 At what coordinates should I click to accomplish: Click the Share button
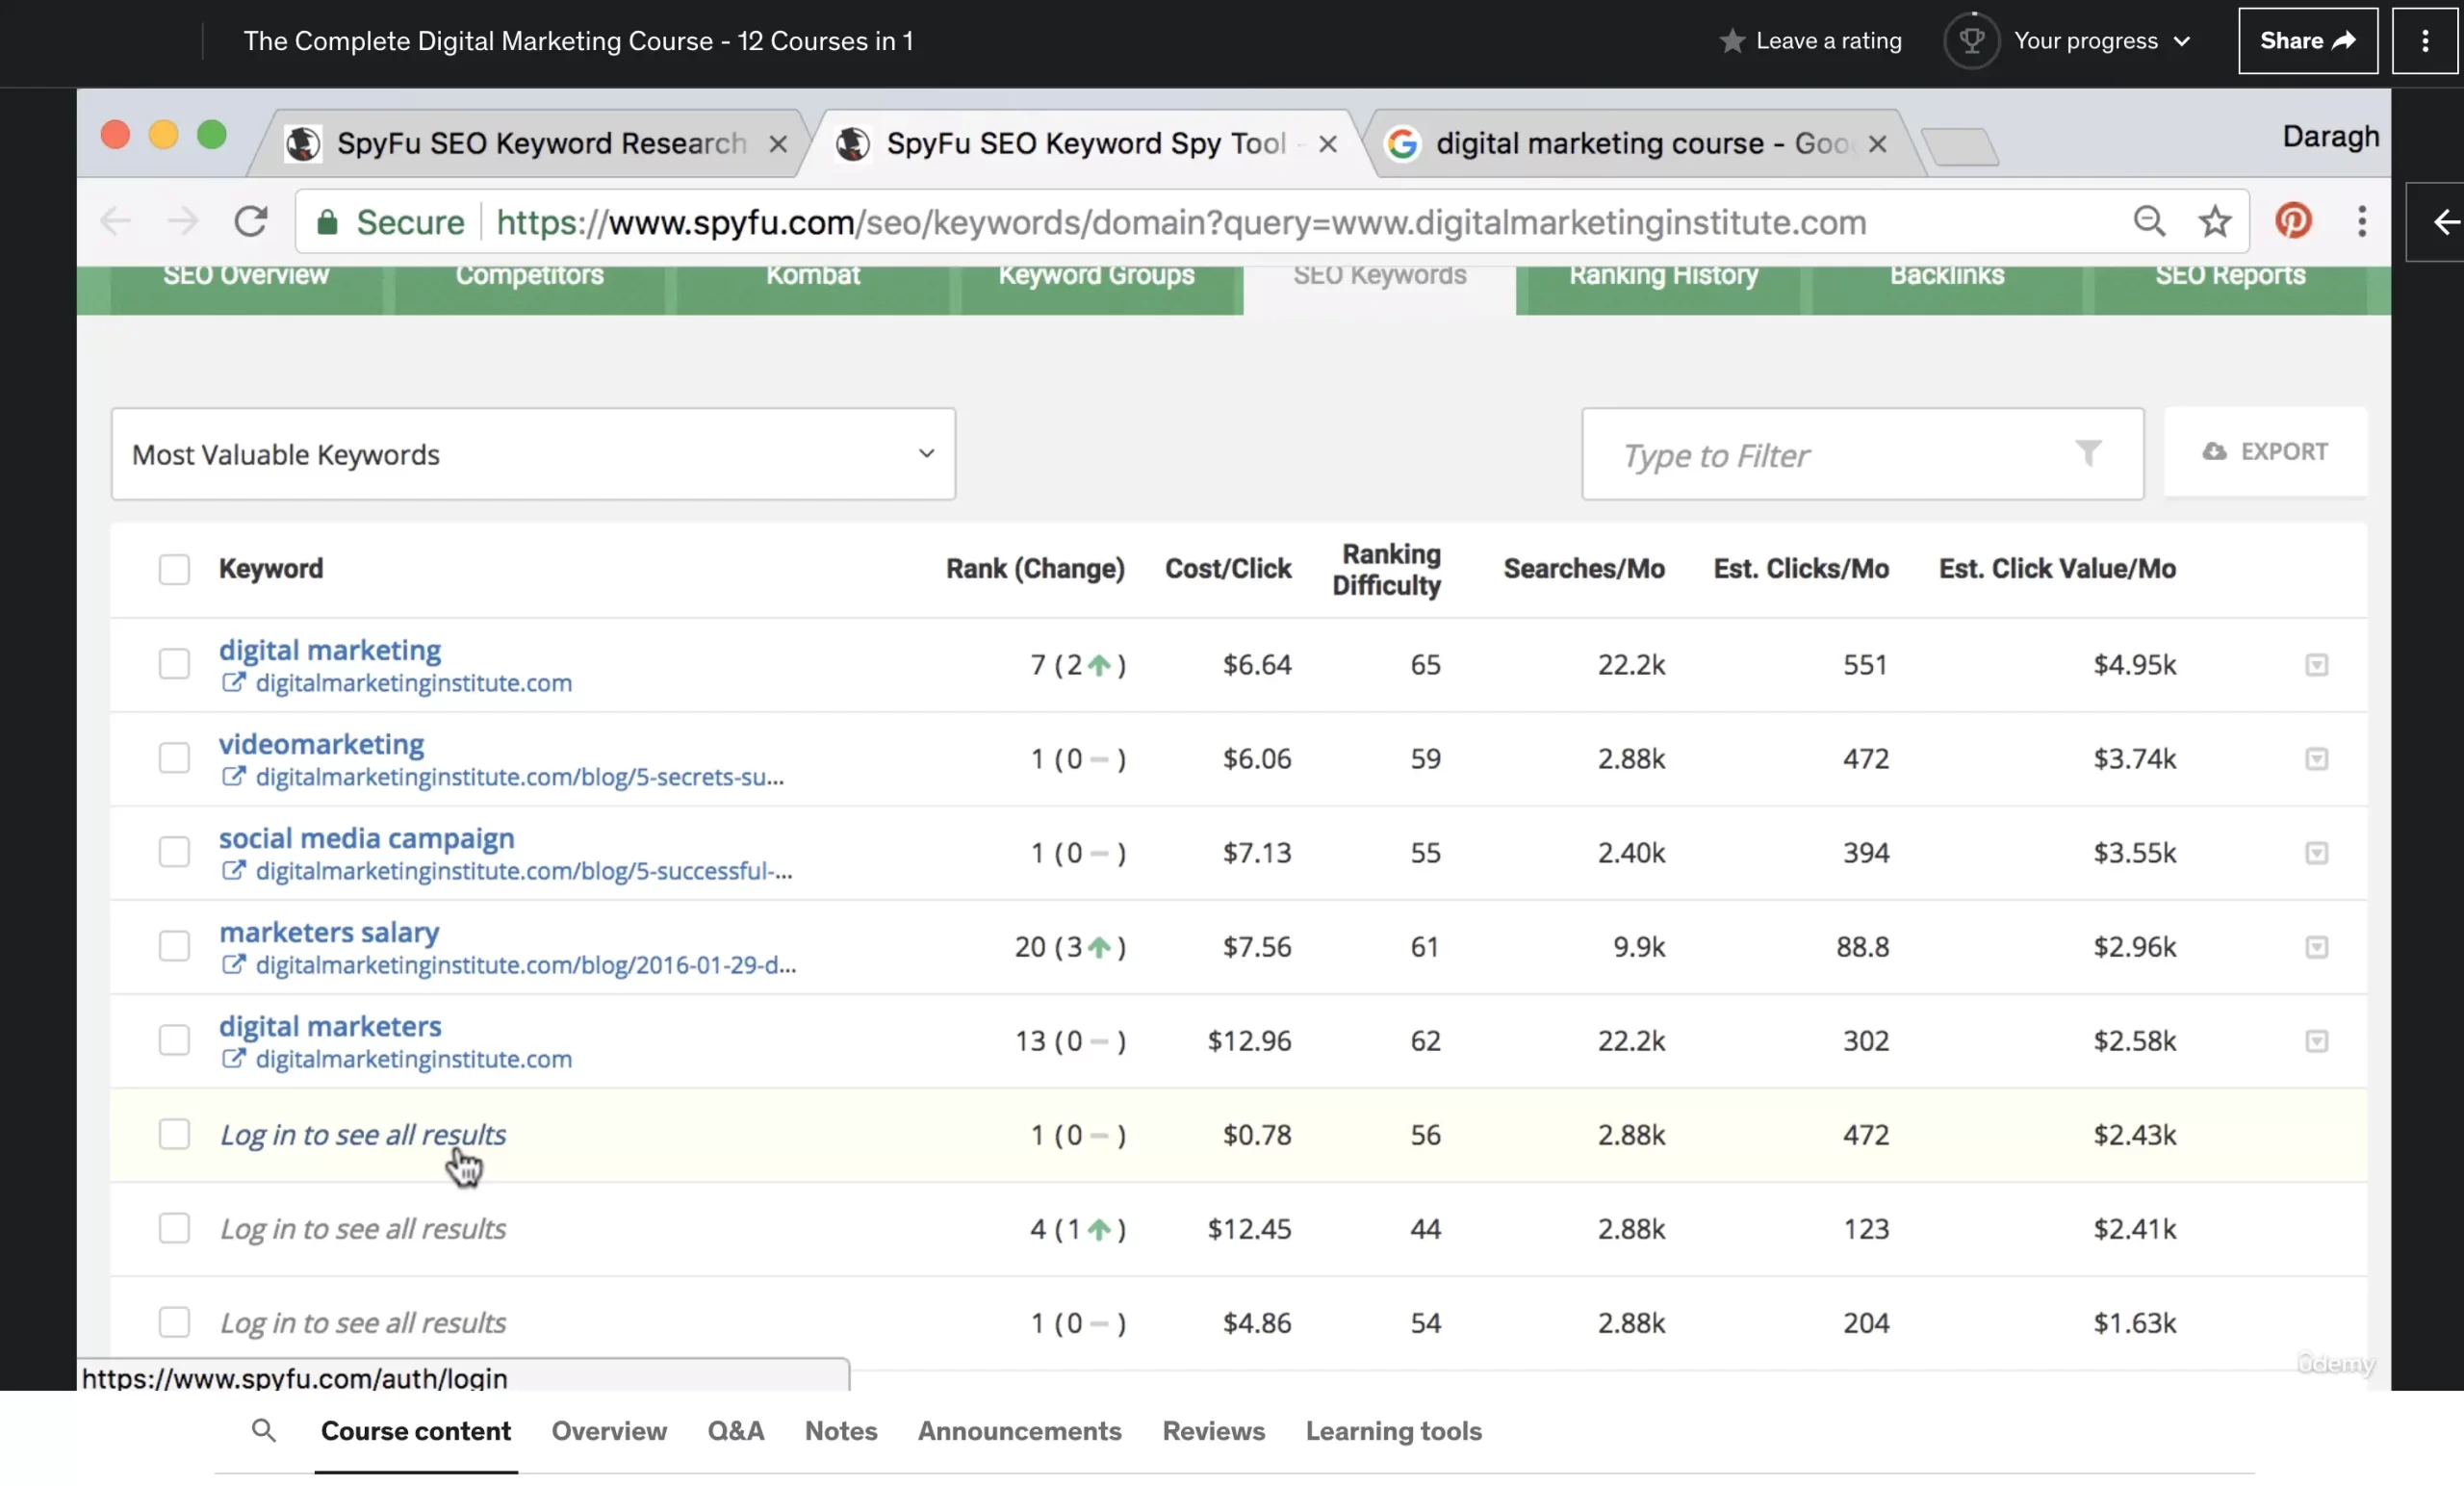tap(2307, 41)
